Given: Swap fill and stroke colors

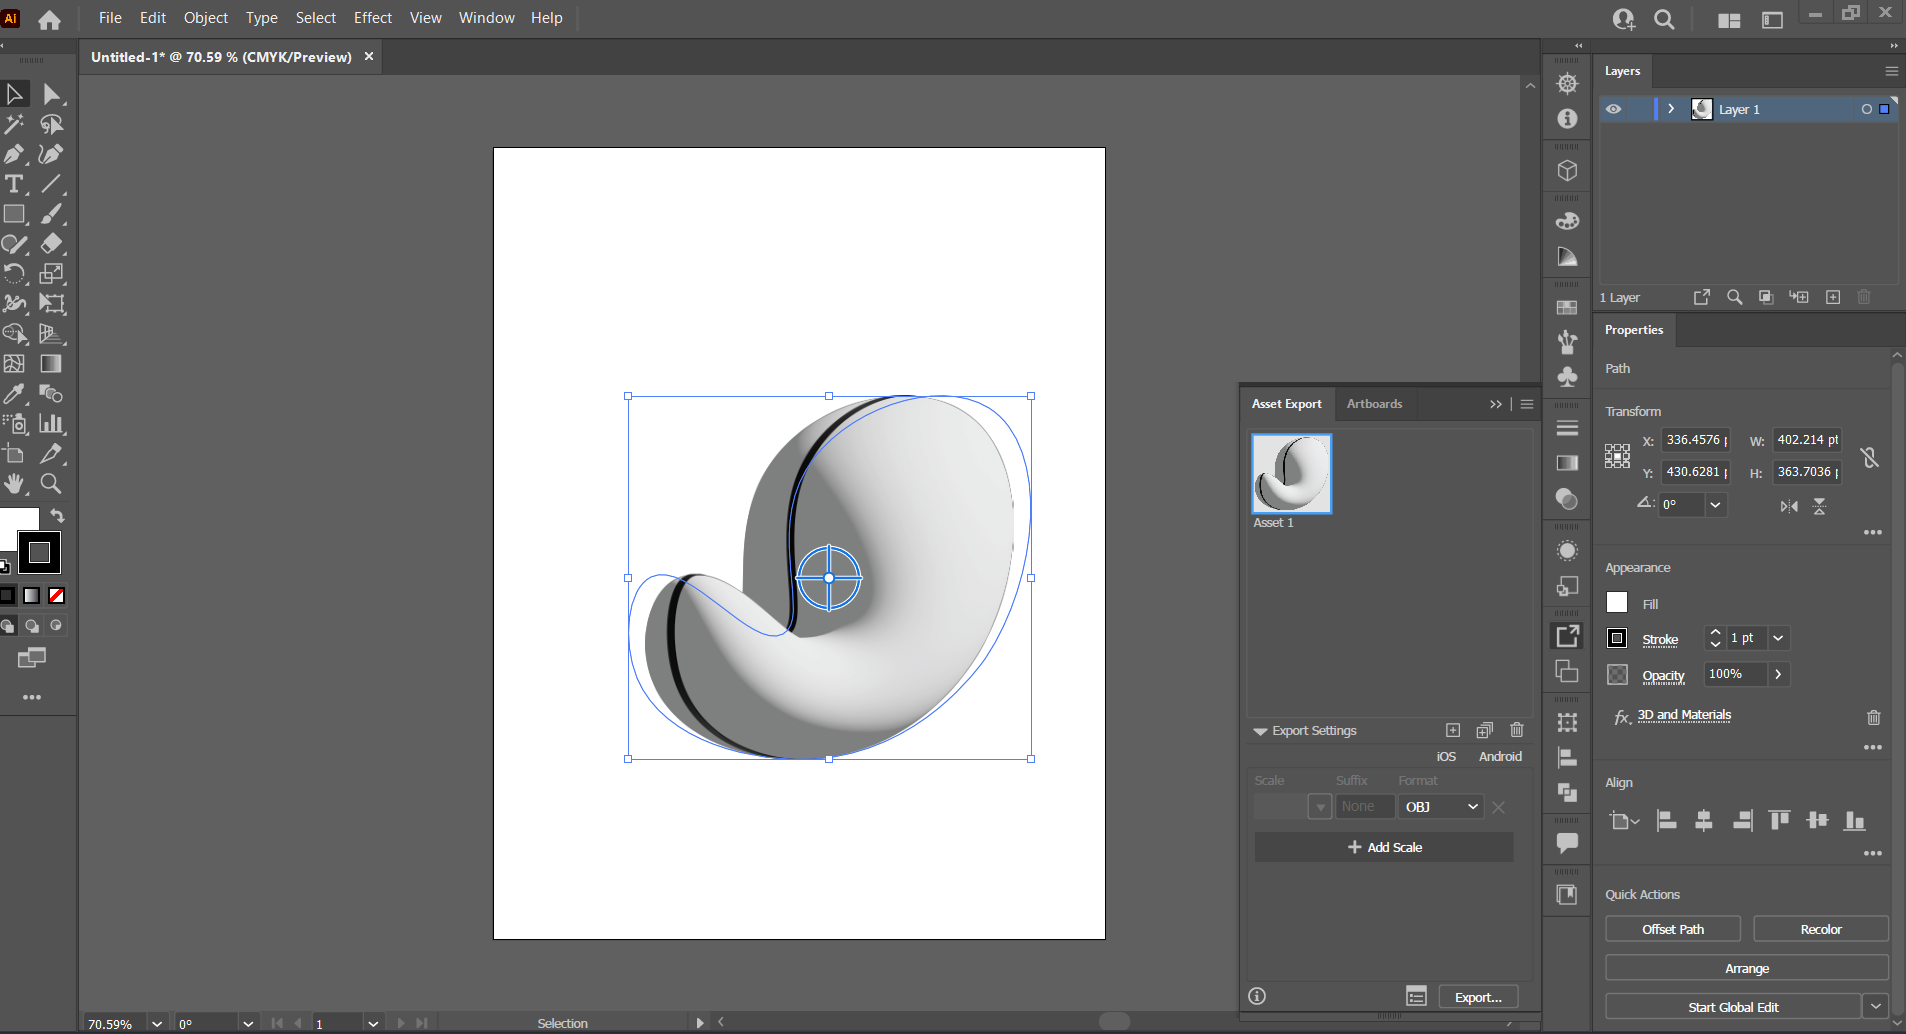Looking at the screenshot, I should [58, 516].
